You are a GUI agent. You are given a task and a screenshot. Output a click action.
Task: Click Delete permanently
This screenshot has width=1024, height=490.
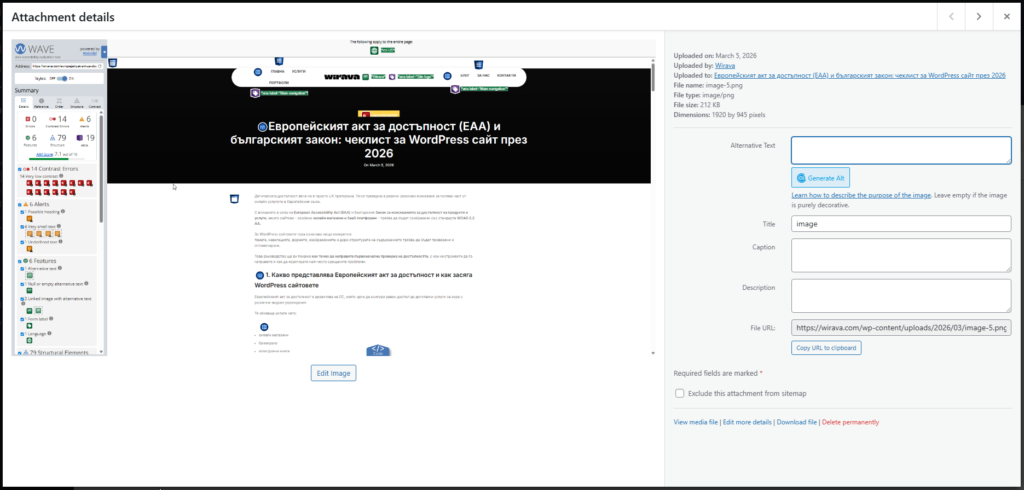[x=851, y=423]
